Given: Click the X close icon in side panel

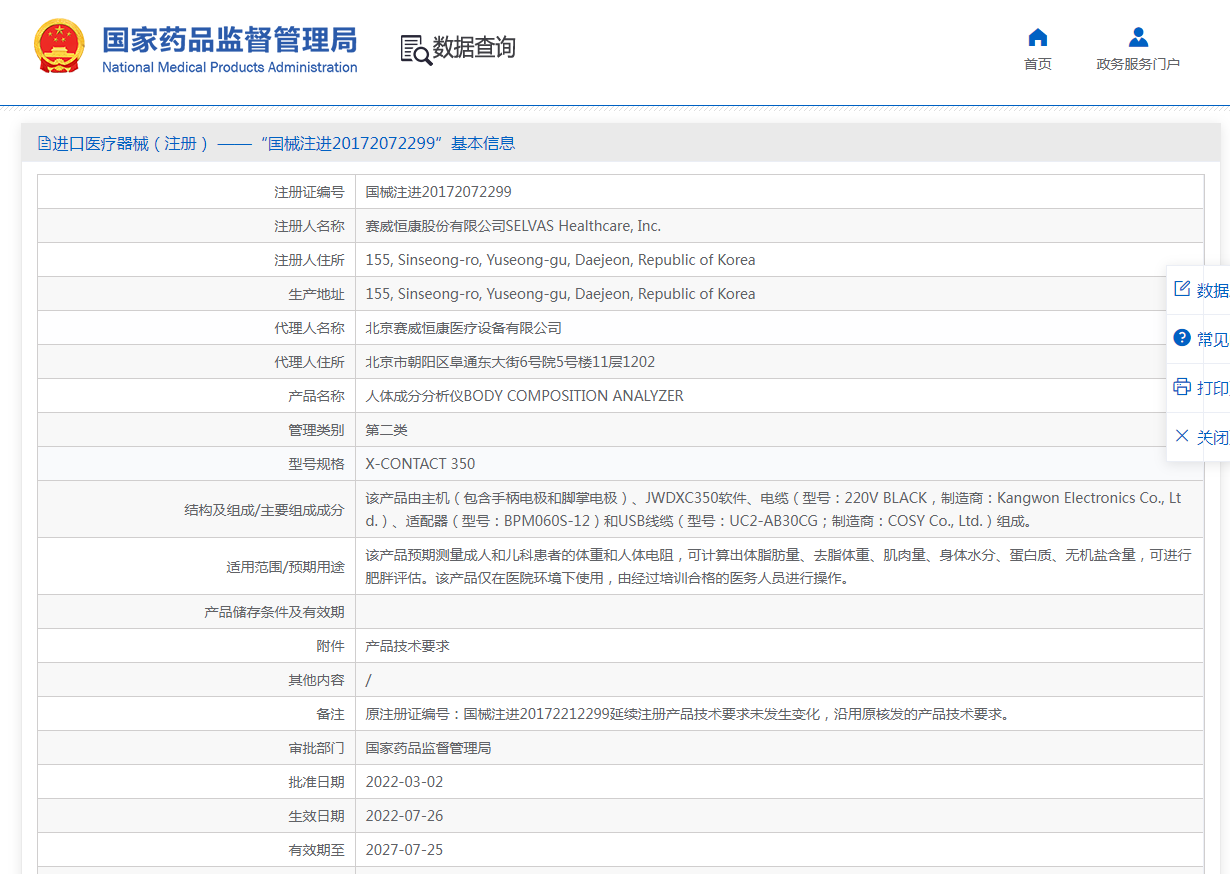Looking at the screenshot, I should pyautogui.click(x=1182, y=436).
